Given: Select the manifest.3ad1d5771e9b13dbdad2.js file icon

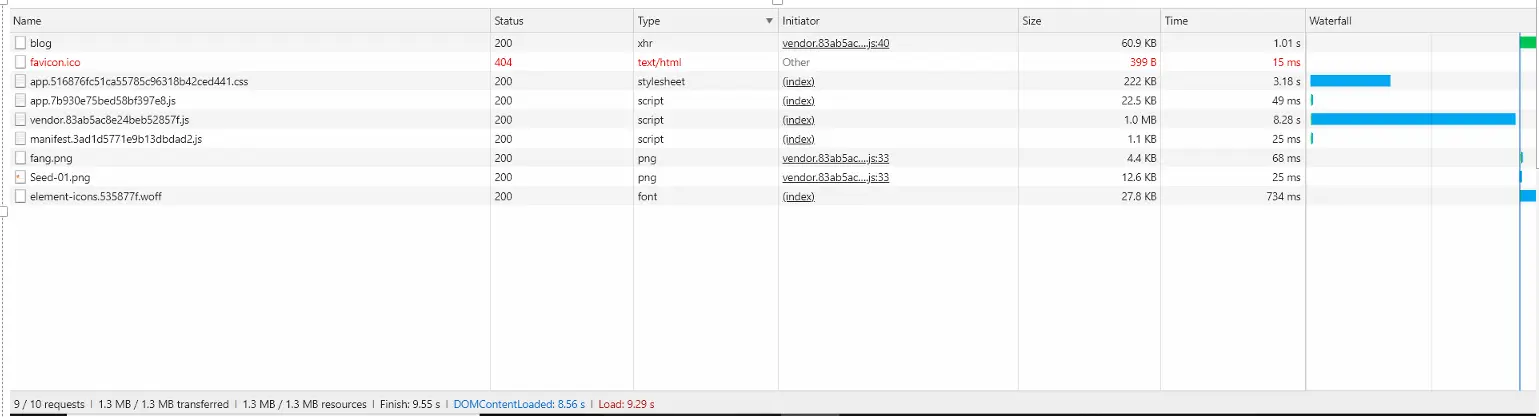Looking at the screenshot, I should (20, 139).
